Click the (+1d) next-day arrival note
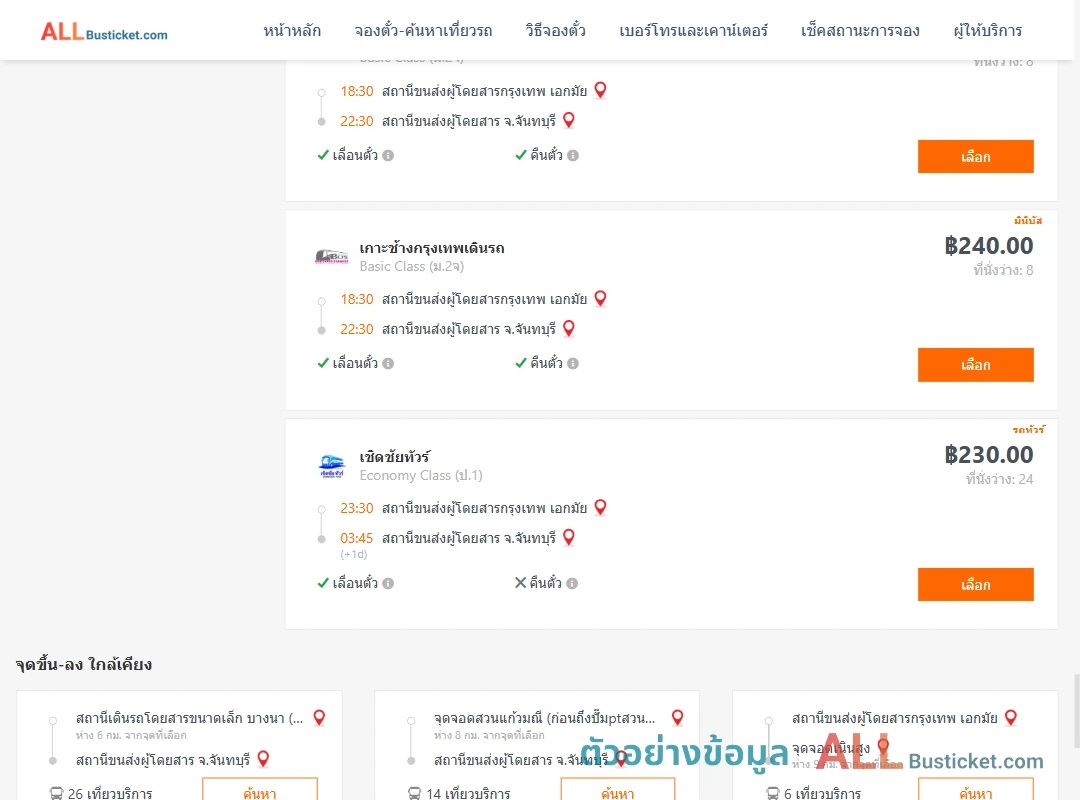Image resolution: width=1080 pixels, height=800 pixels. pos(353,554)
